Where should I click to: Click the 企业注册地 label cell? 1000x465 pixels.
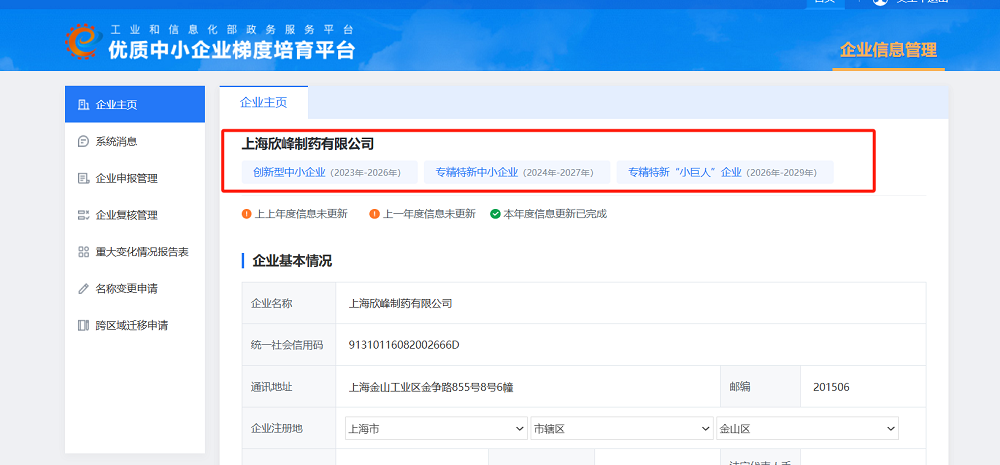(289, 428)
